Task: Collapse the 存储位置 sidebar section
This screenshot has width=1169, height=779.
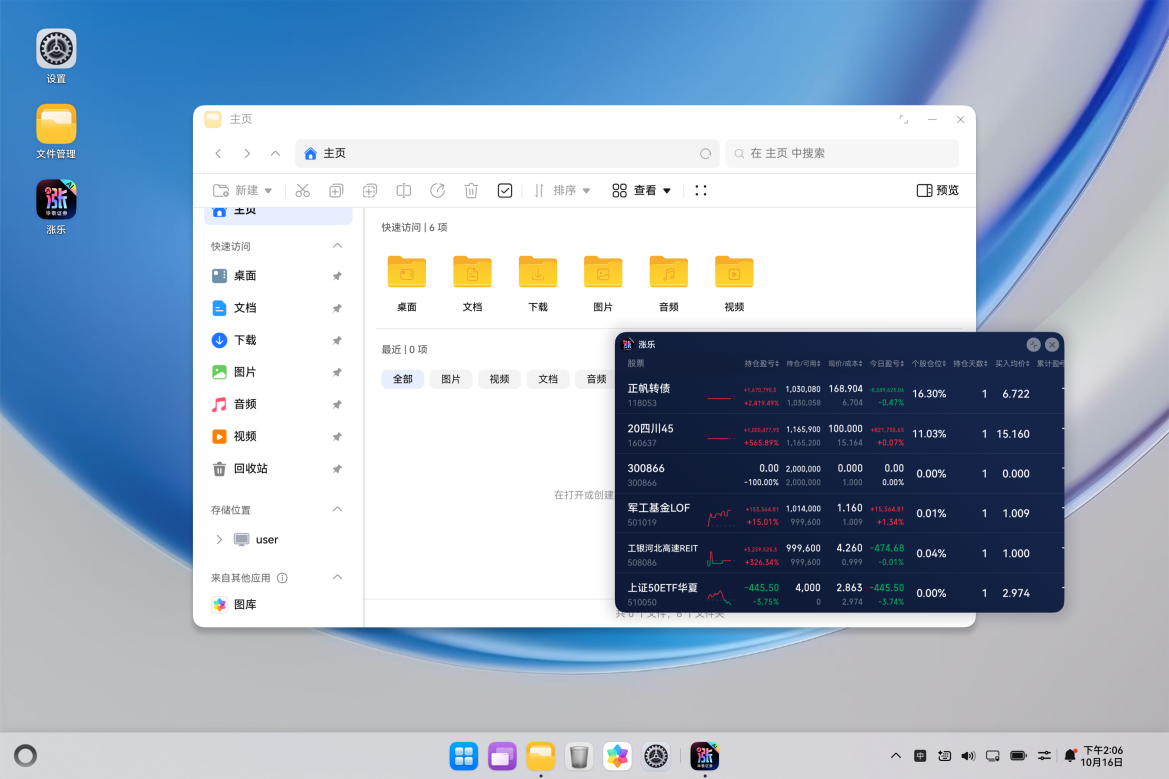Action: tap(338, 510)
